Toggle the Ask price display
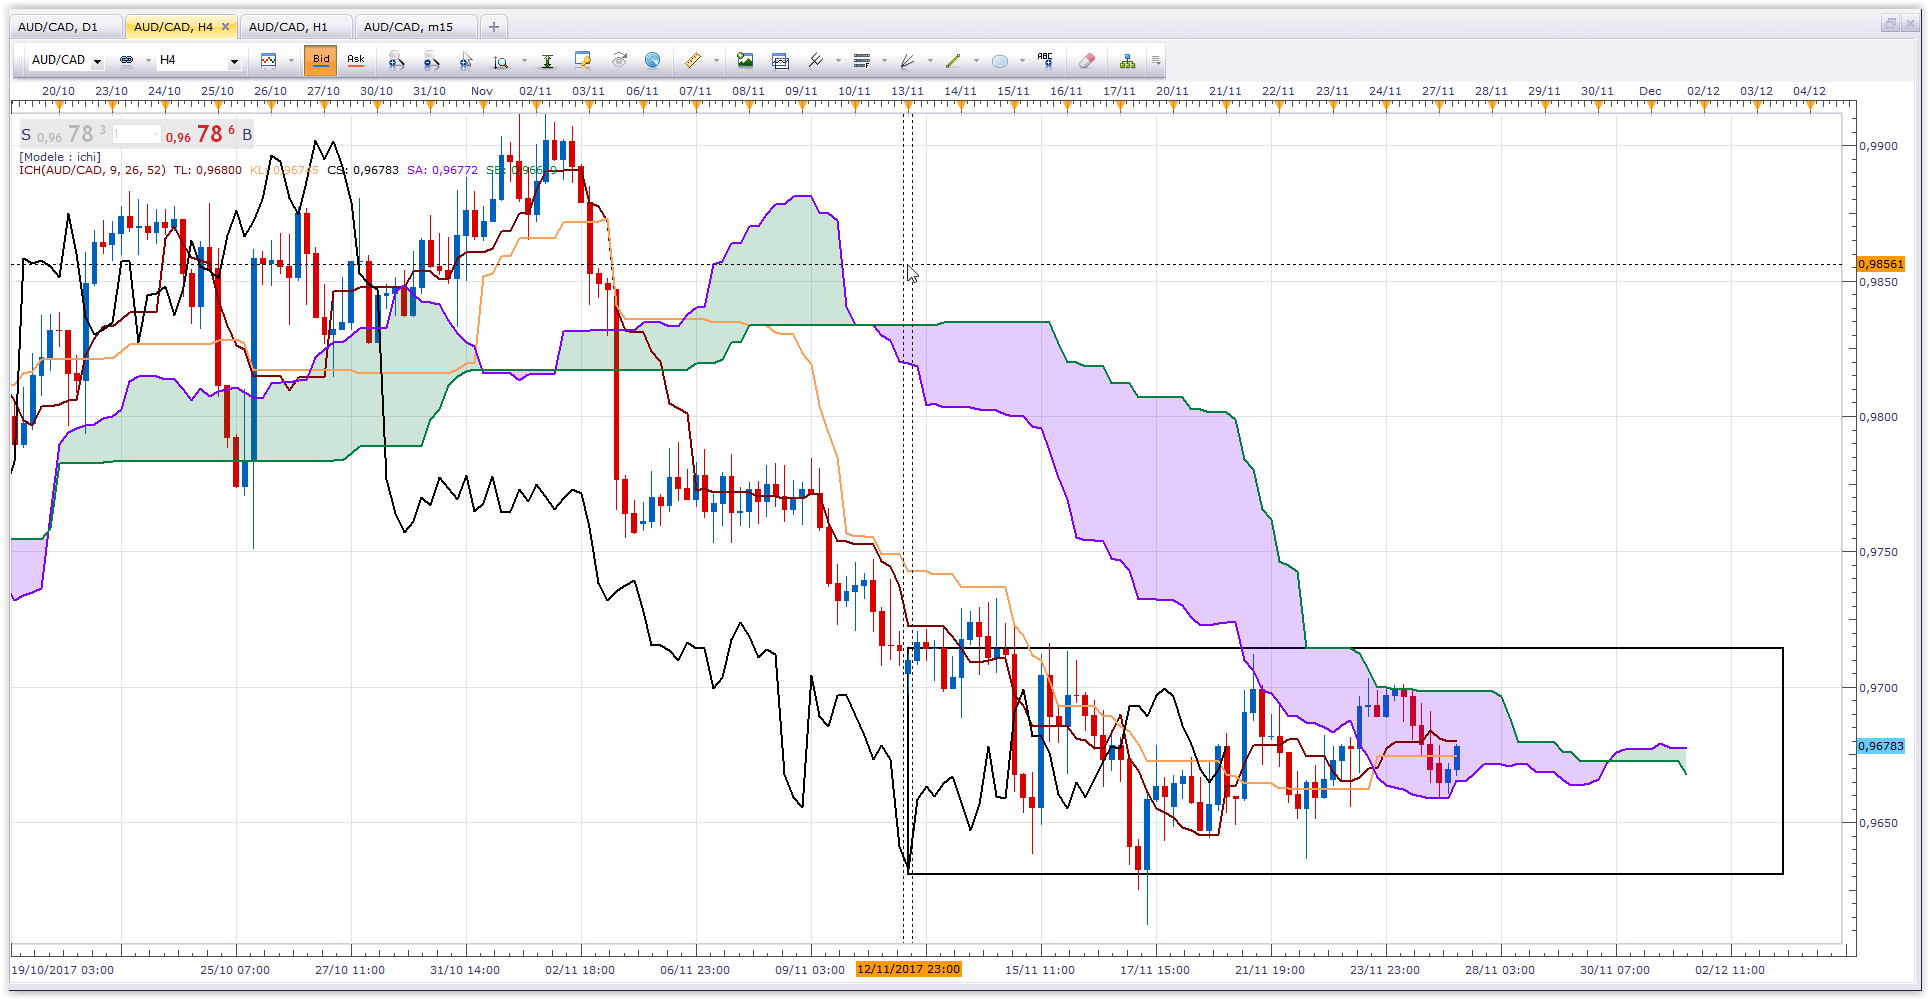This screenshot has width=1930, height=999. pyautogui.click(x=356, y=60)
